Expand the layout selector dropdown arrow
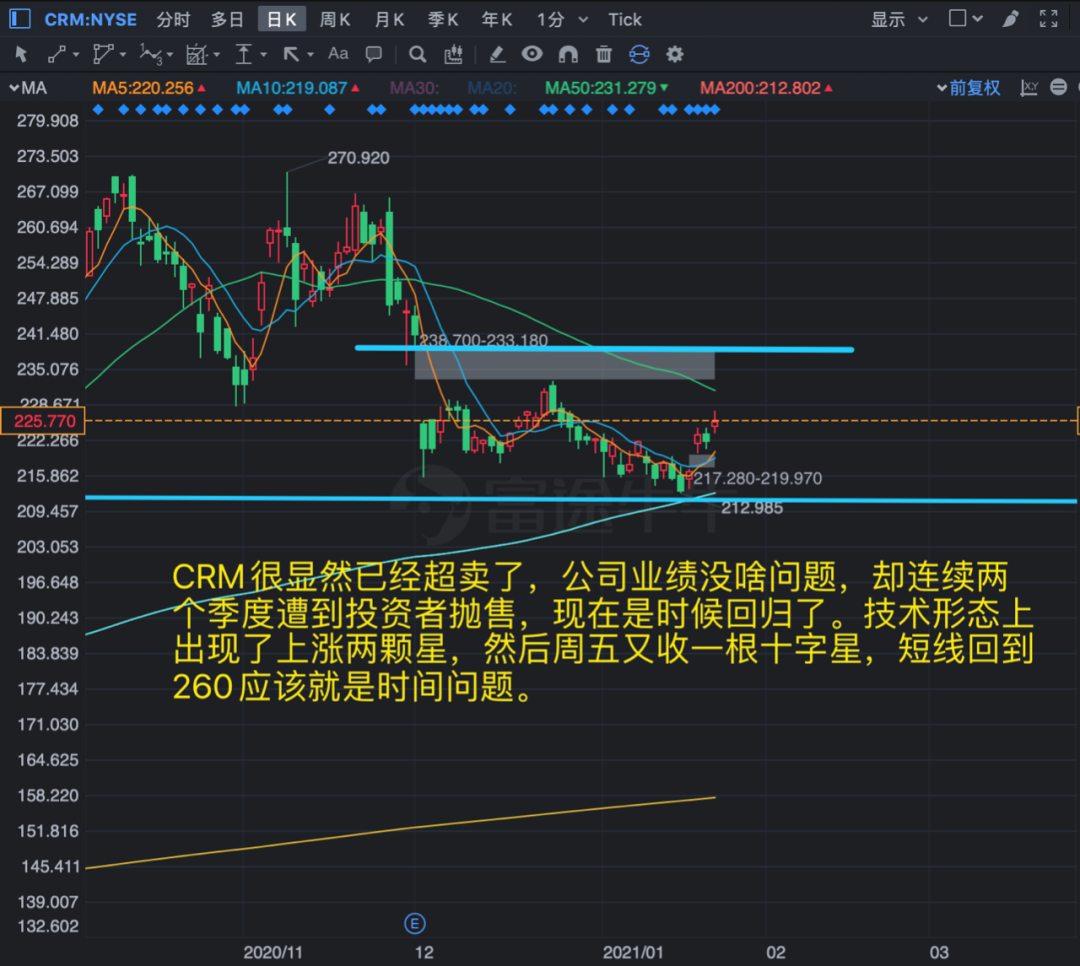 [977, 19]
